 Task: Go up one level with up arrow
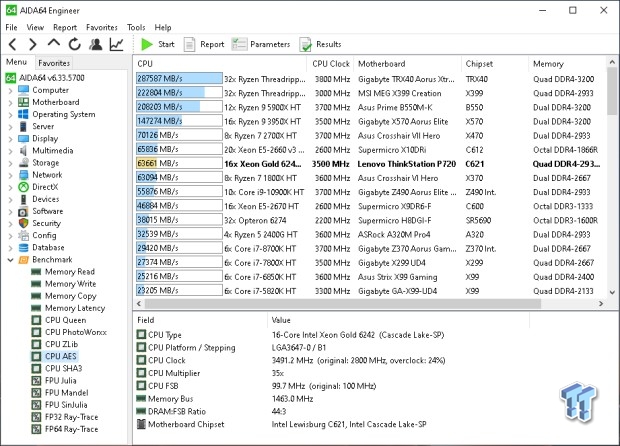[54, 43]
